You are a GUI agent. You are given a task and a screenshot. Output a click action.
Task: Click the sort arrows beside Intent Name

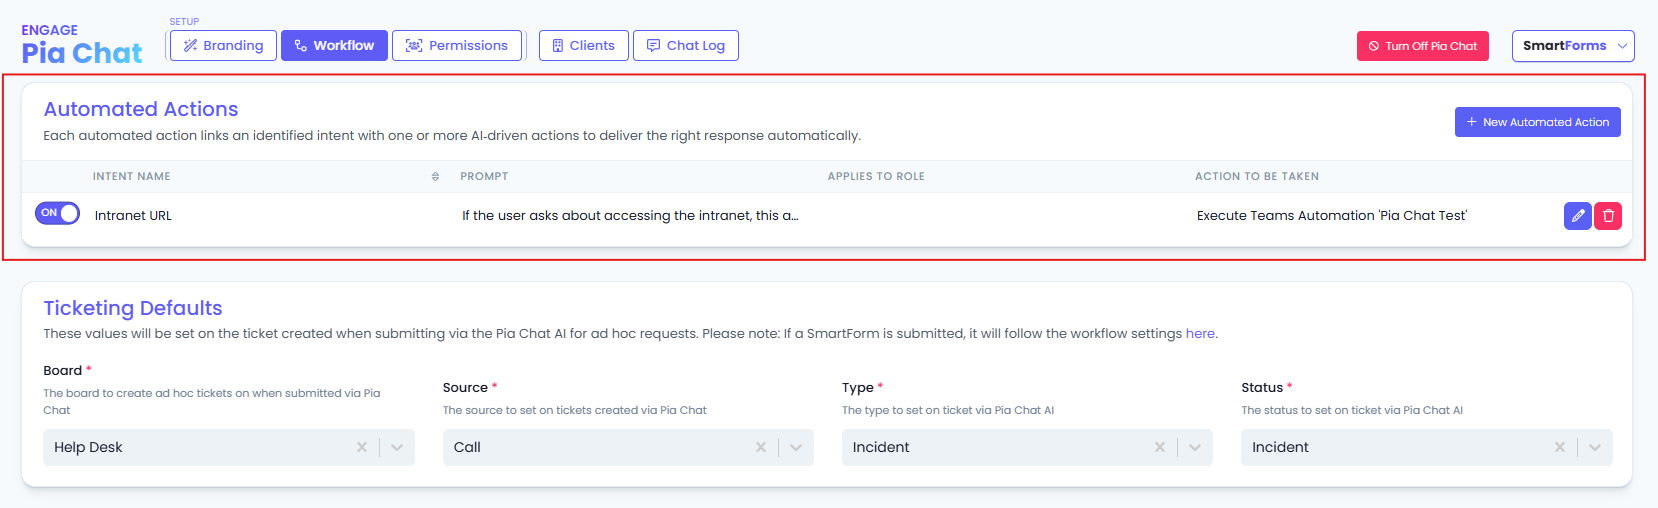pos(435,176)
